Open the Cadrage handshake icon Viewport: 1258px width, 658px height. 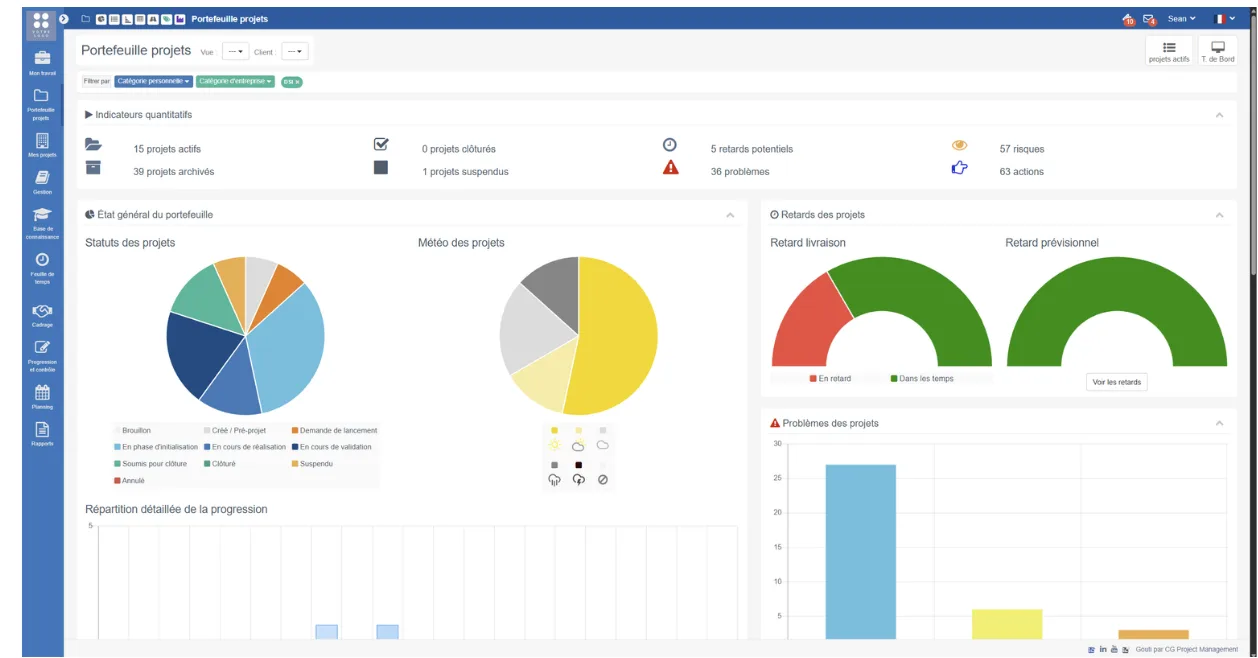pos(42,310)
